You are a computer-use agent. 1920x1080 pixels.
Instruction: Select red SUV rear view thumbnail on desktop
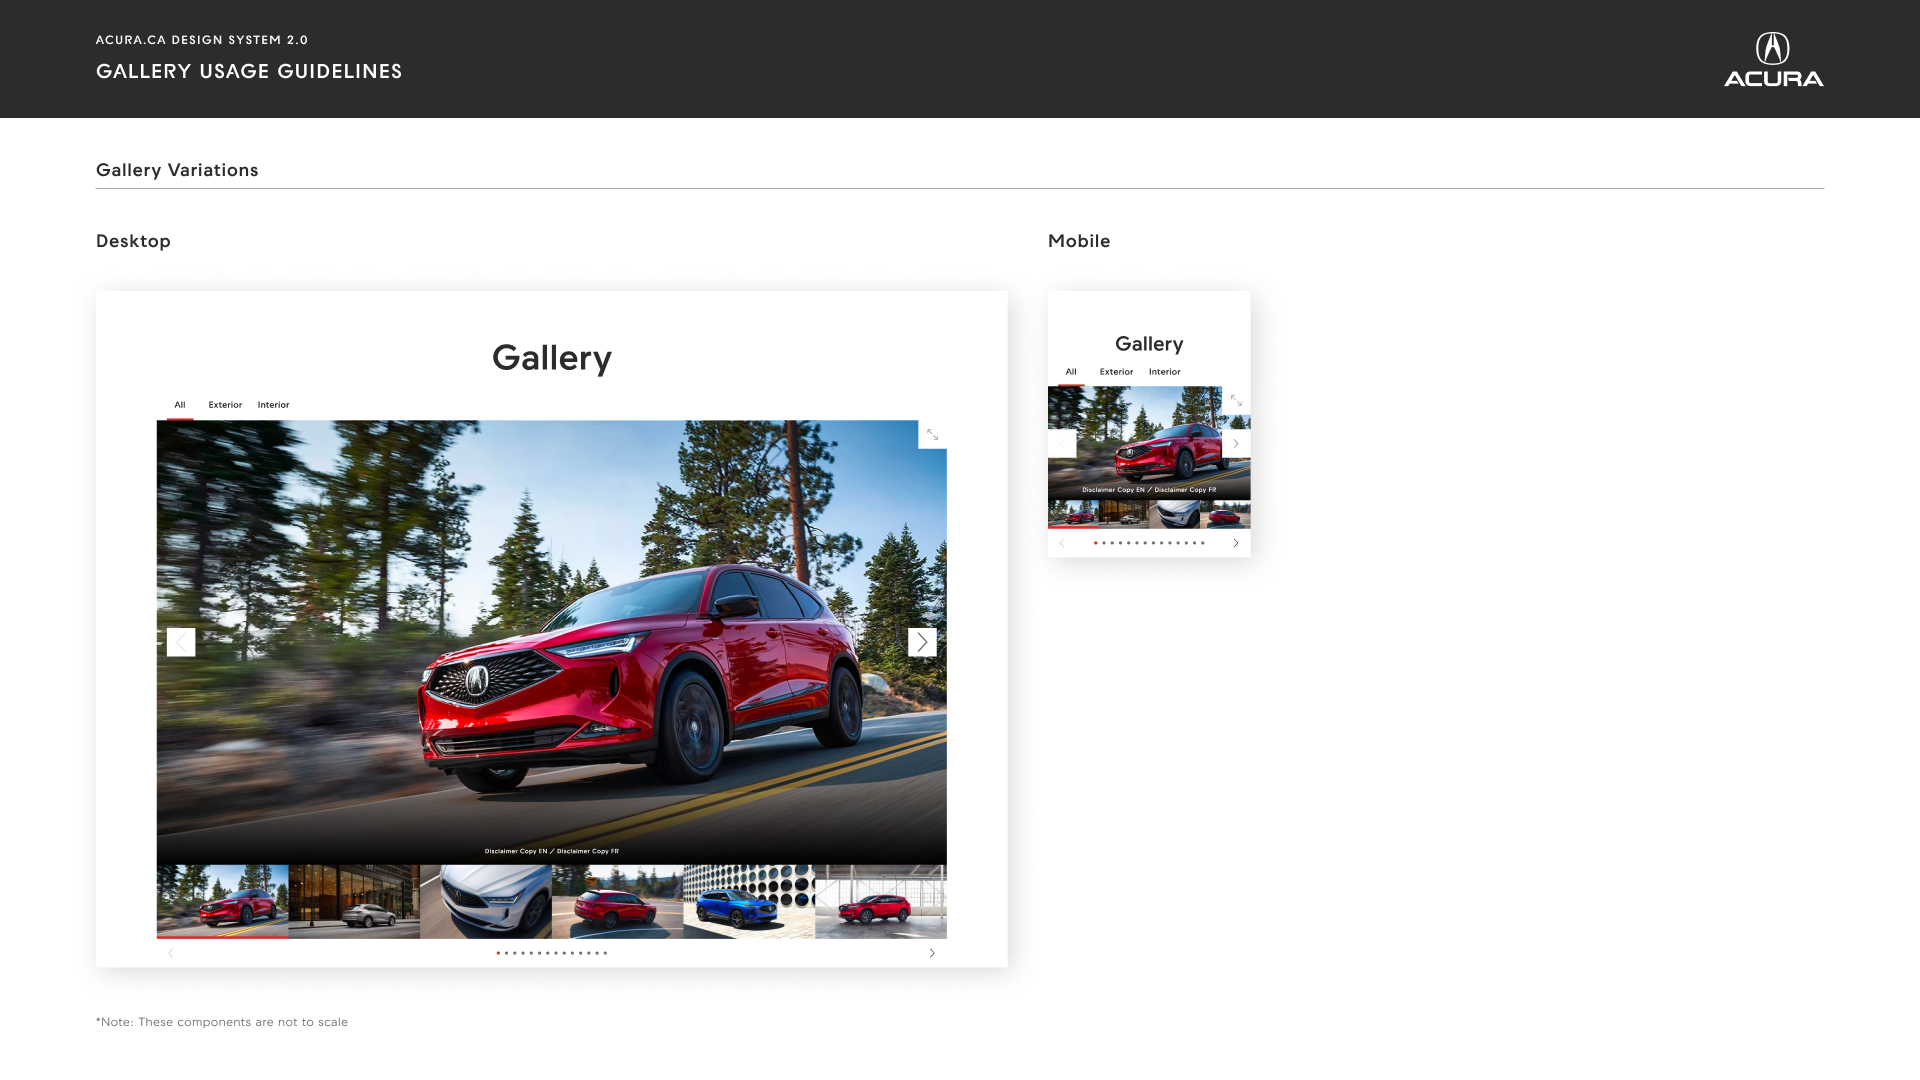[618, 902]
